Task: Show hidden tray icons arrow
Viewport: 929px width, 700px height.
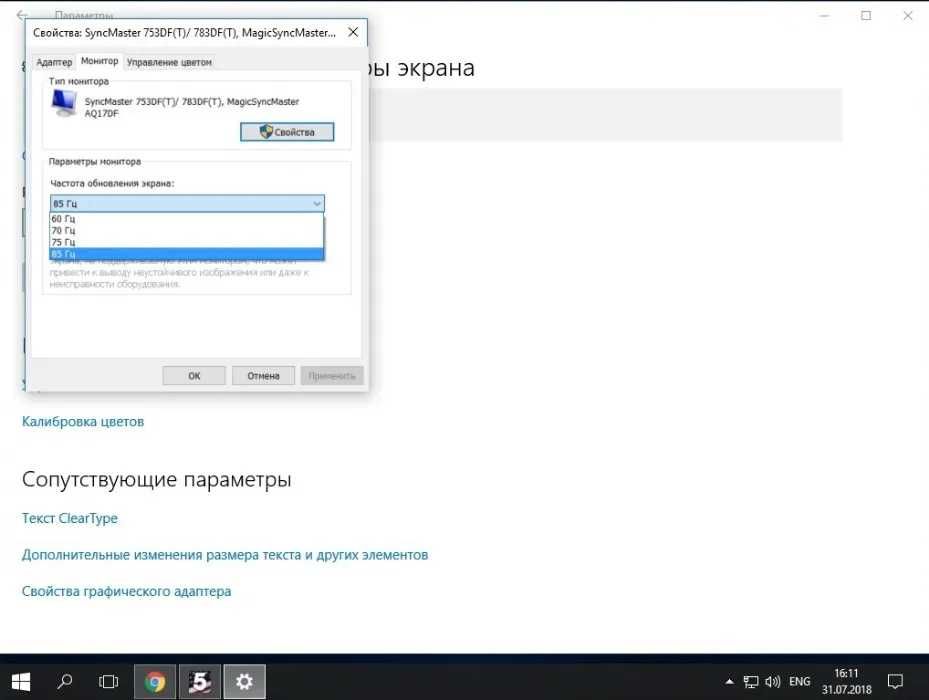Action: coord(729,682)
